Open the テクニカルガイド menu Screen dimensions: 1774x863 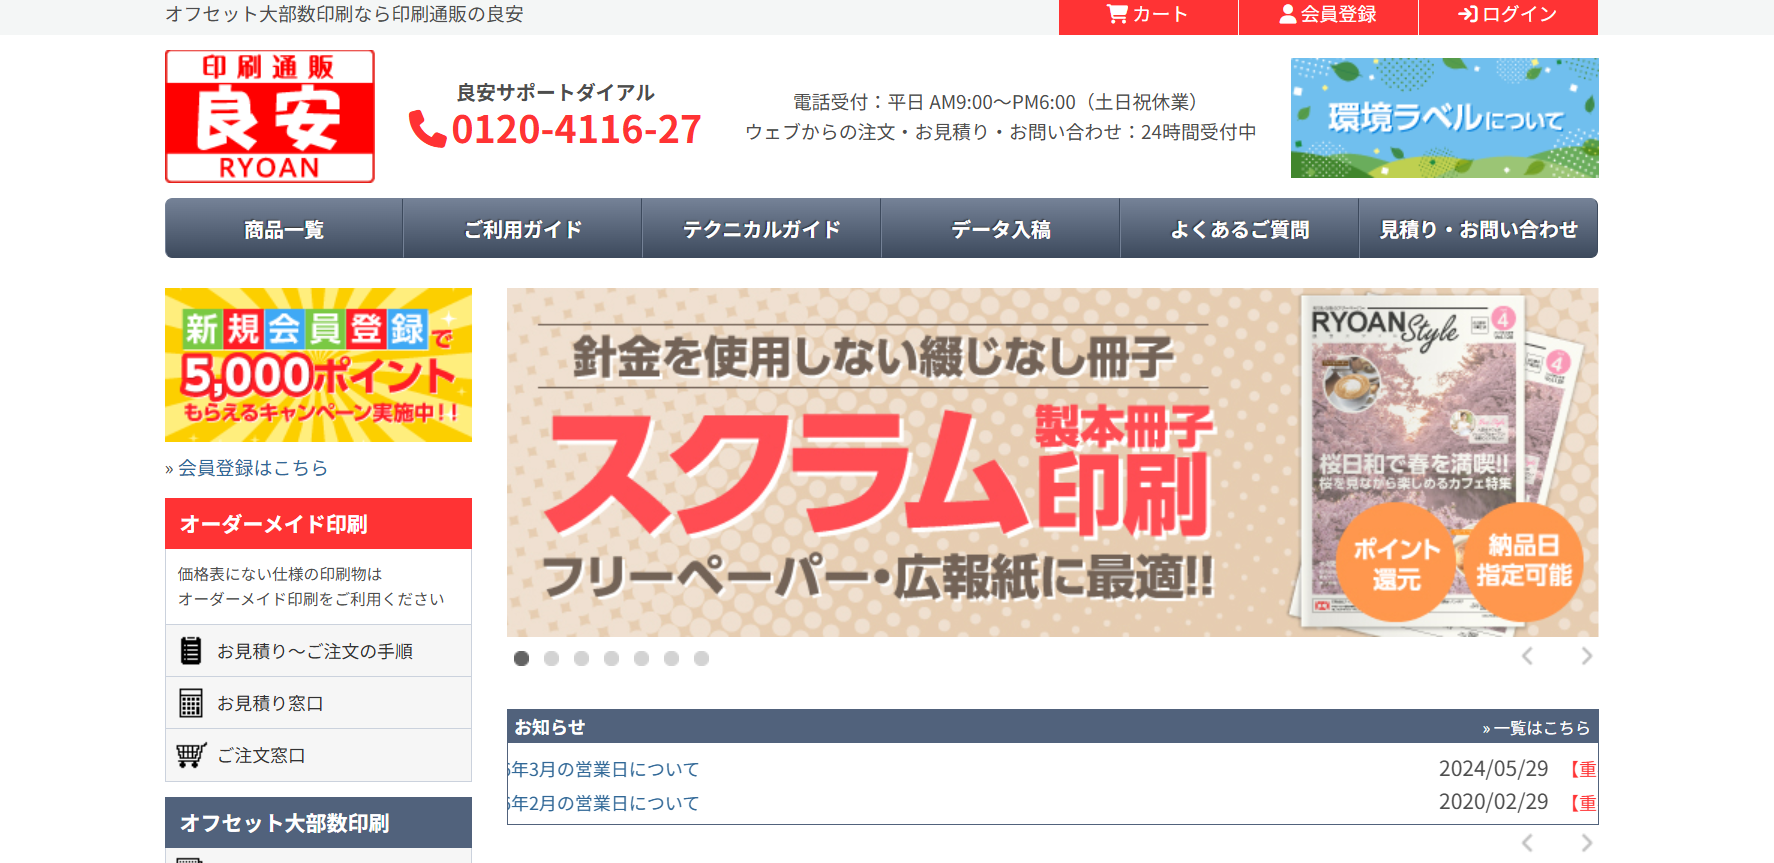tap(762, 229)
